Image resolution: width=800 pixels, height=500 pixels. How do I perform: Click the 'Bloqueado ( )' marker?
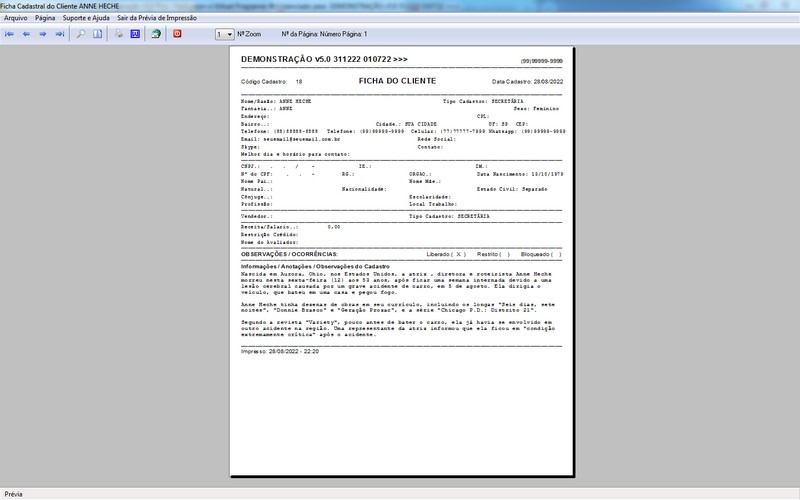point(541,254)
